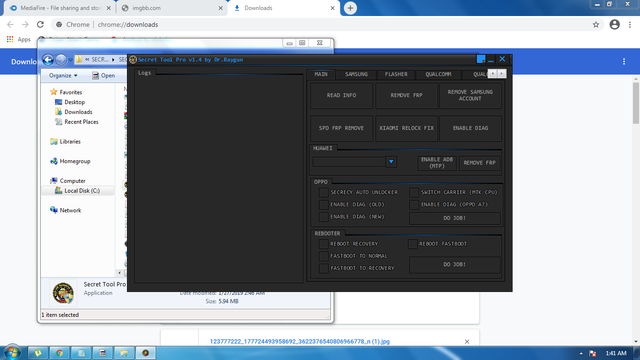
Task: Check Reboot Recovery option
Action: click(324, 244)
